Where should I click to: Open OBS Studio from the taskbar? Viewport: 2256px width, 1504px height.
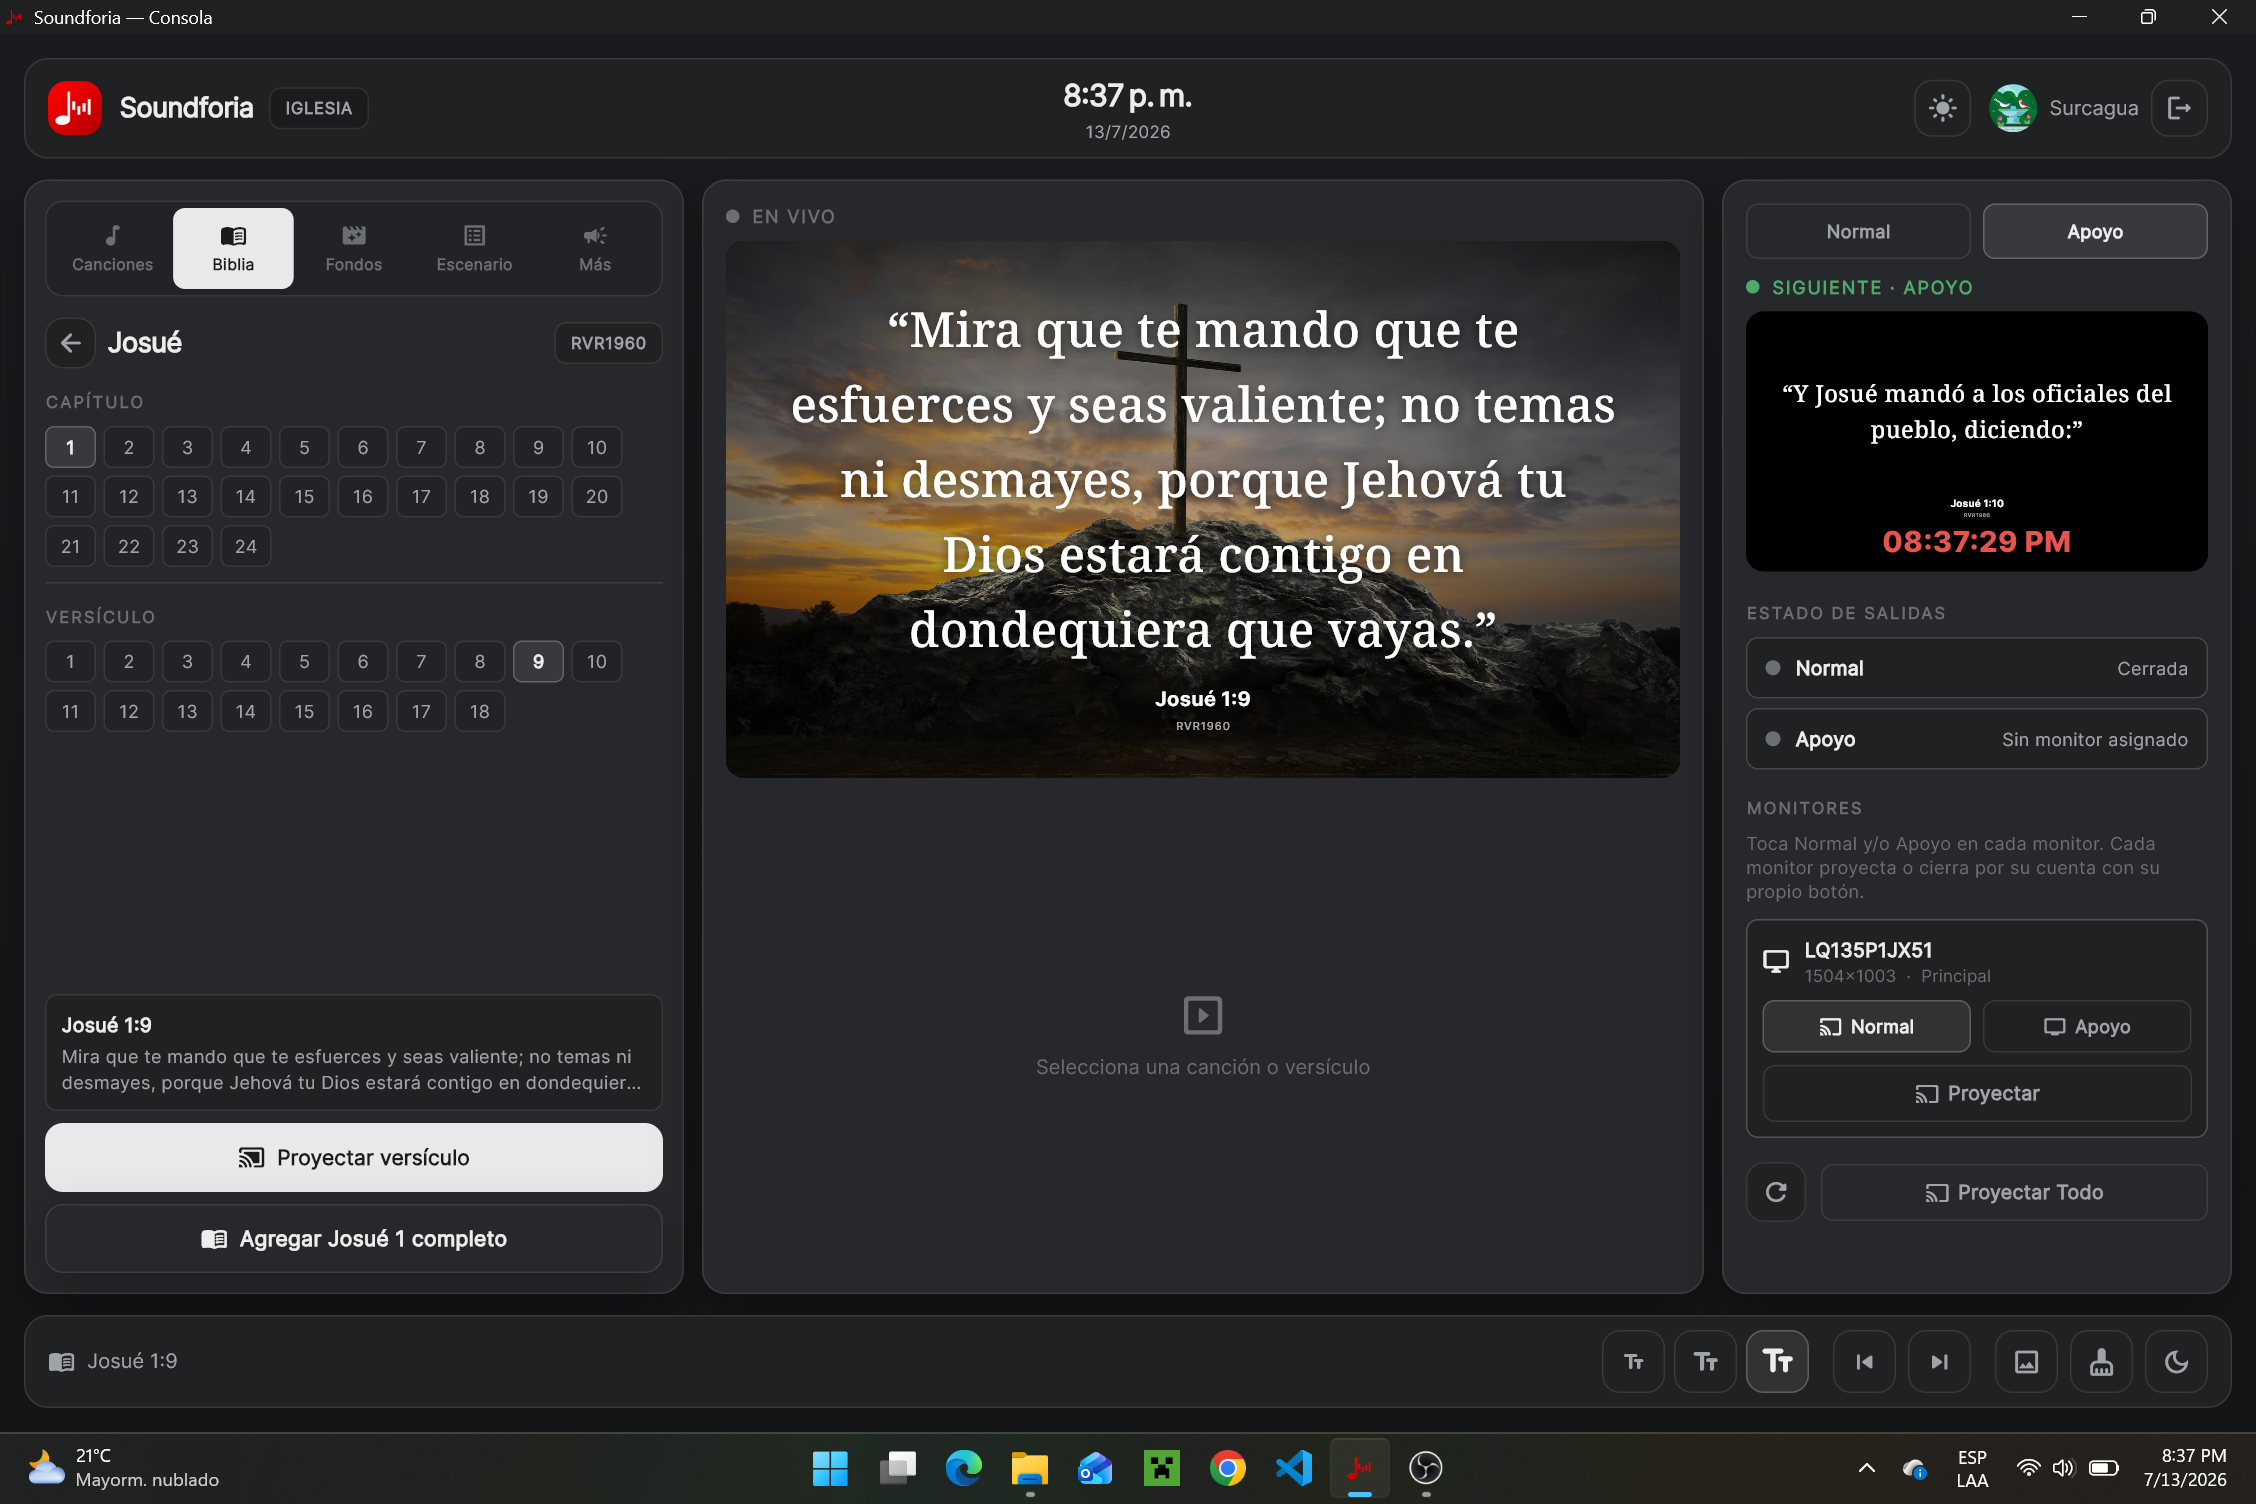1425,1468
